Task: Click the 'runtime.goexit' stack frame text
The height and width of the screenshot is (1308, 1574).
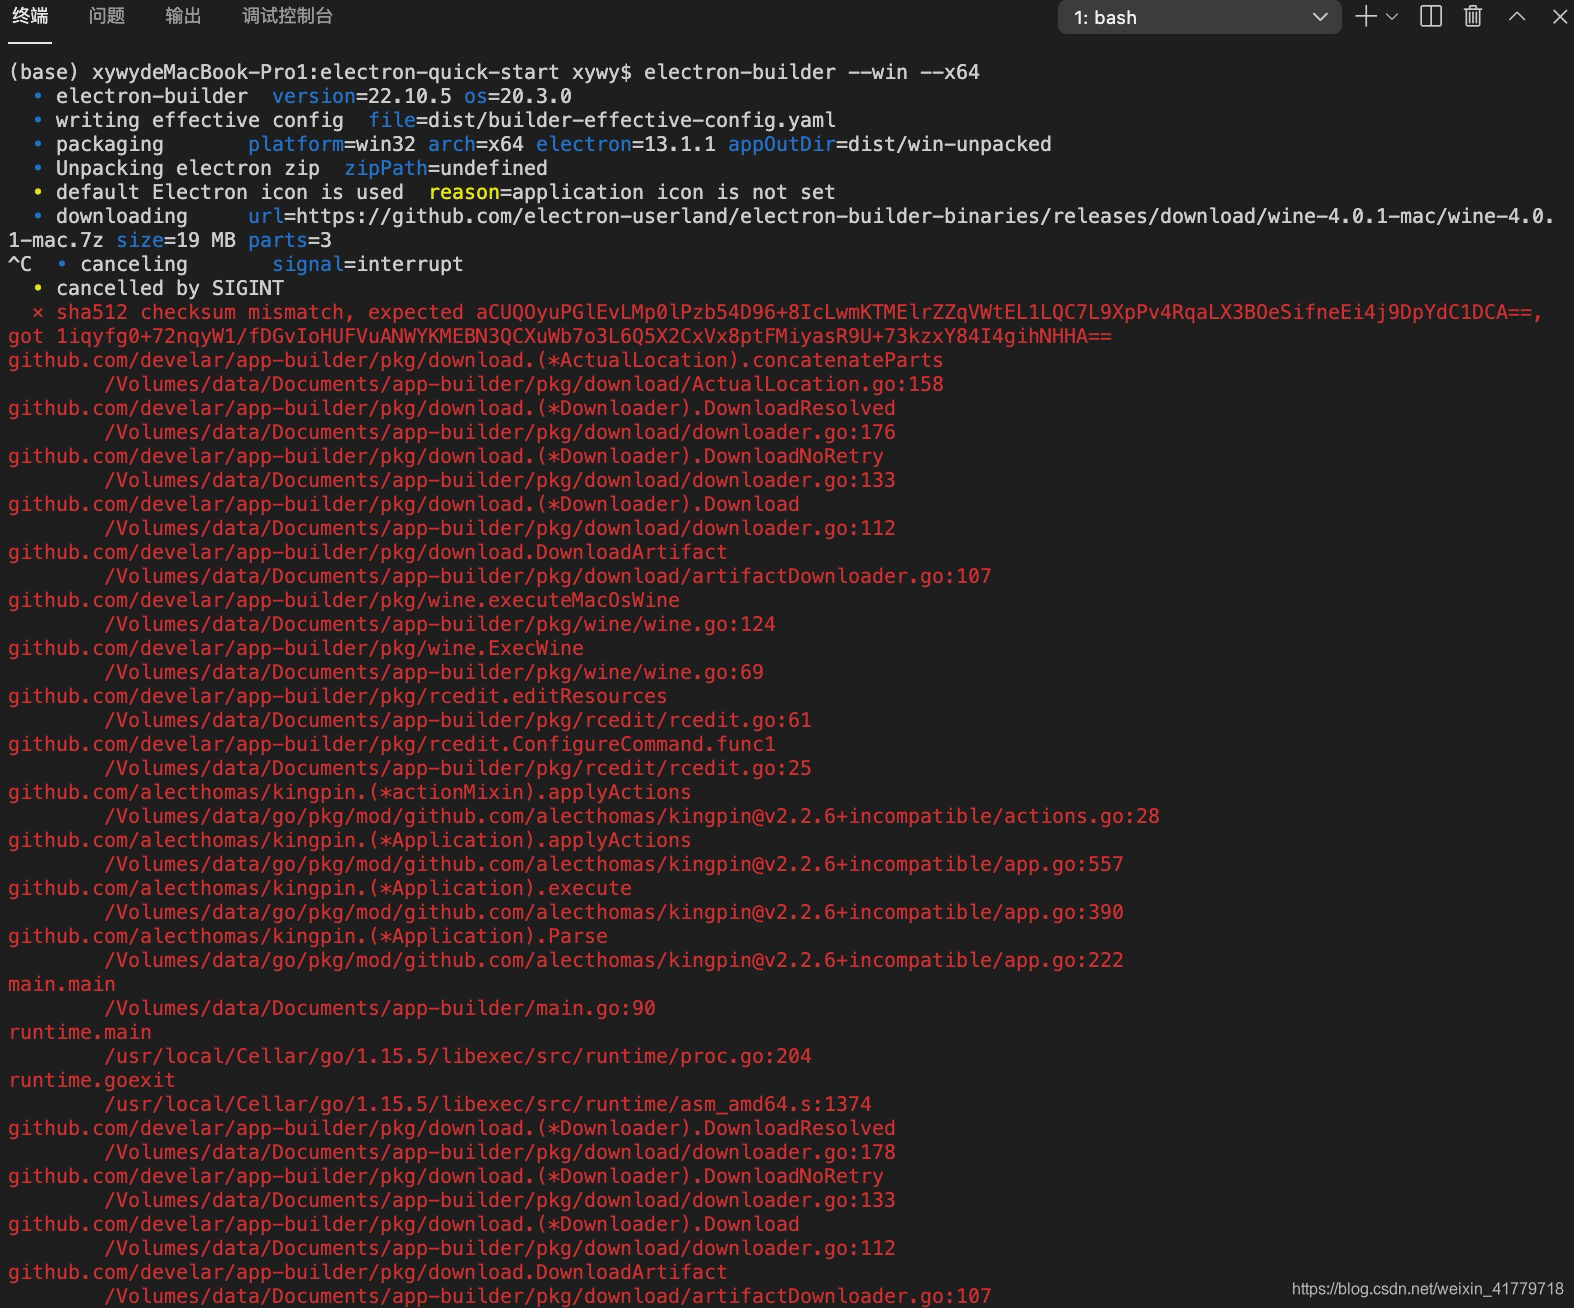Action: pyautogui.click(x=92, y=1080)
